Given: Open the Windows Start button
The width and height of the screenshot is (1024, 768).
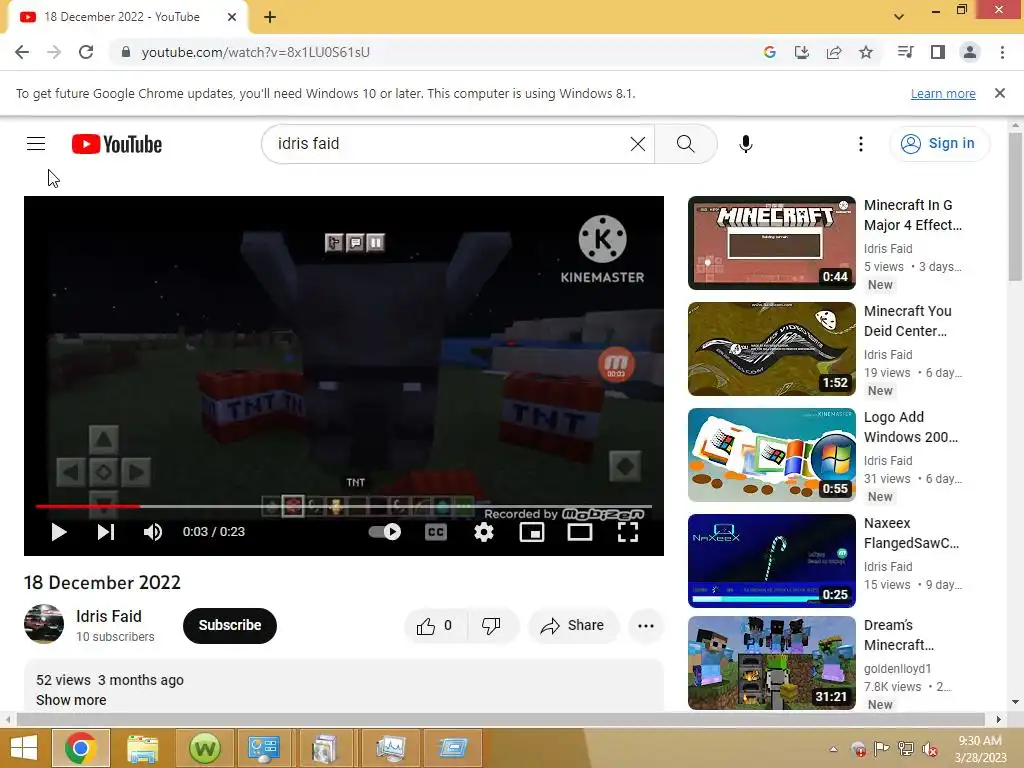Looking at the screenshot, I should pos(24,748).
